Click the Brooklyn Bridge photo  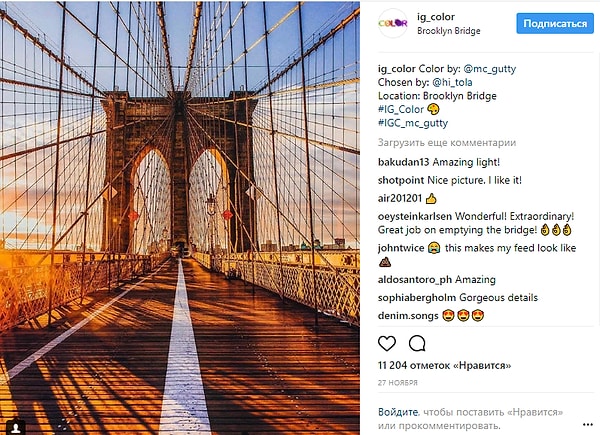point(180,217)
